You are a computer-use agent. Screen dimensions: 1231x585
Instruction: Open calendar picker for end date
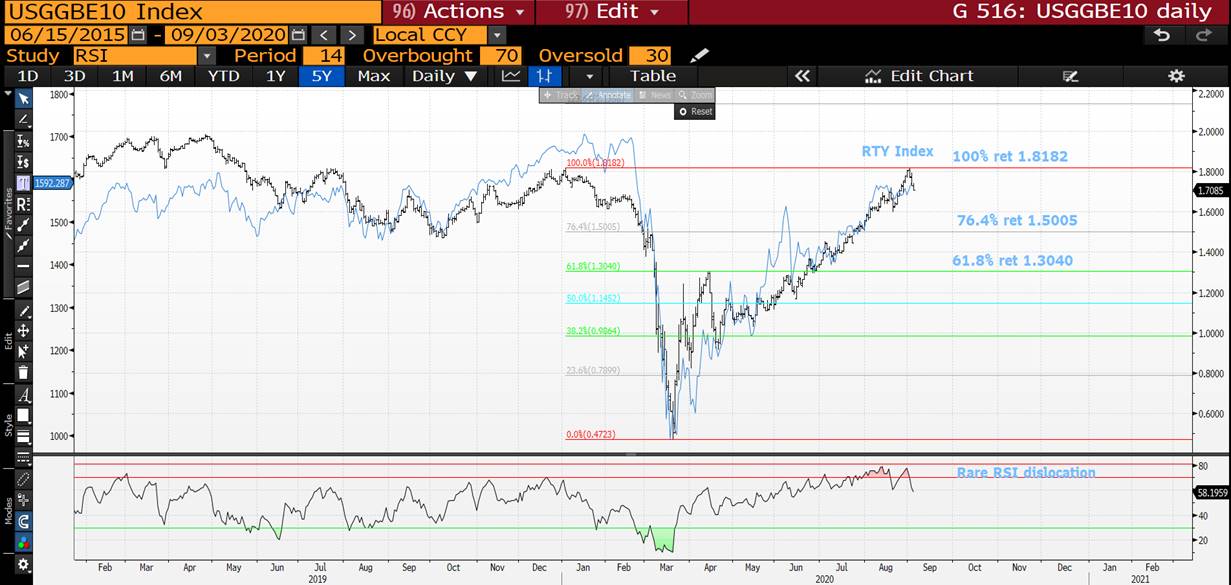point(299,35)
